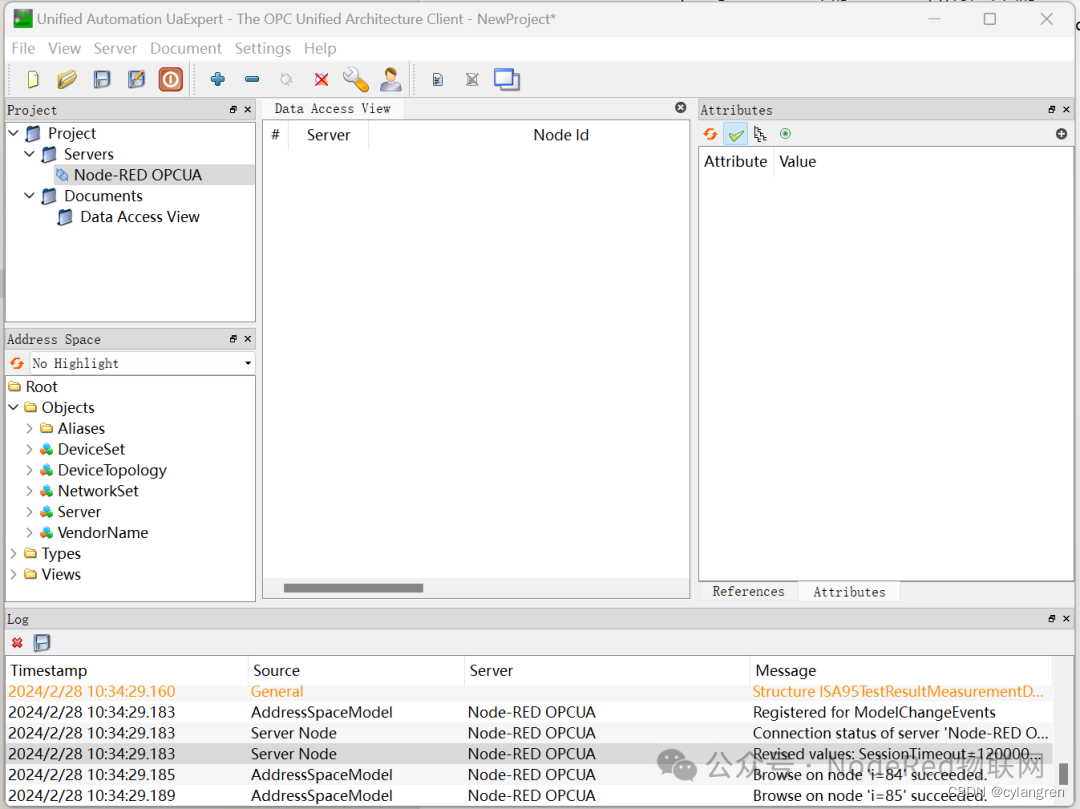The image size is (1080, 809).
Task: Click the Remove Server minus icon
Action: [x=252, y=79]
